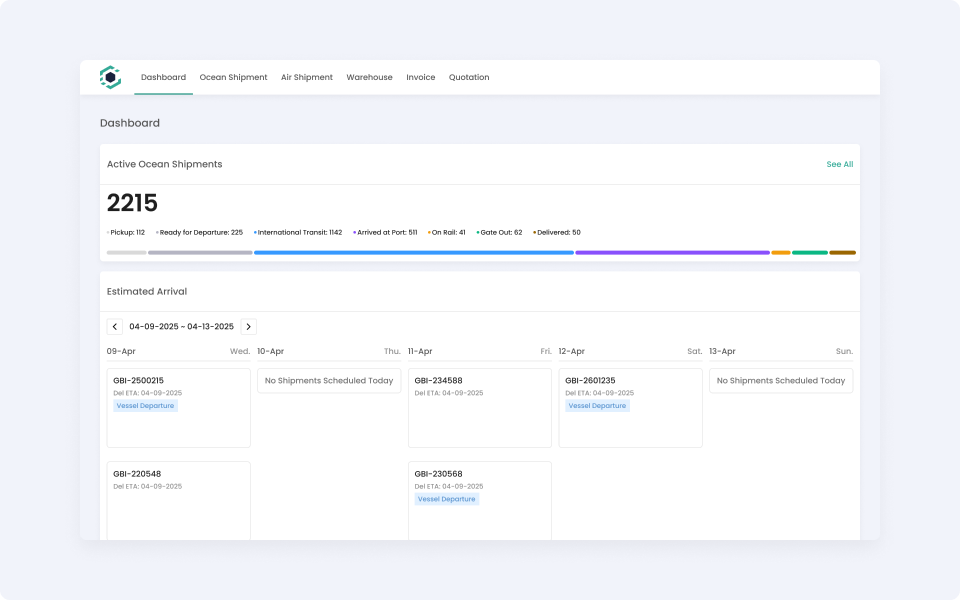
Task: Open shipment card GBI-234588
Action: tap(480, 408)
